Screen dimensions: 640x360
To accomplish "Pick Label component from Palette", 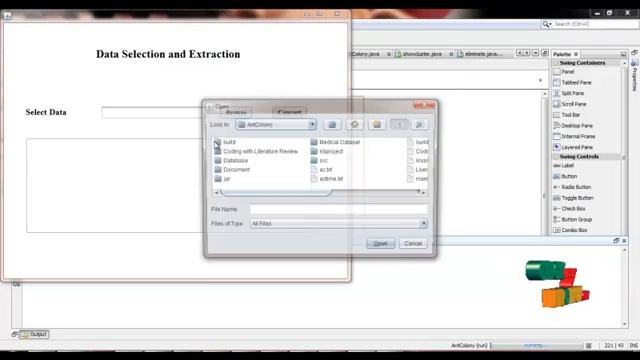I will [x=564, y=166].
